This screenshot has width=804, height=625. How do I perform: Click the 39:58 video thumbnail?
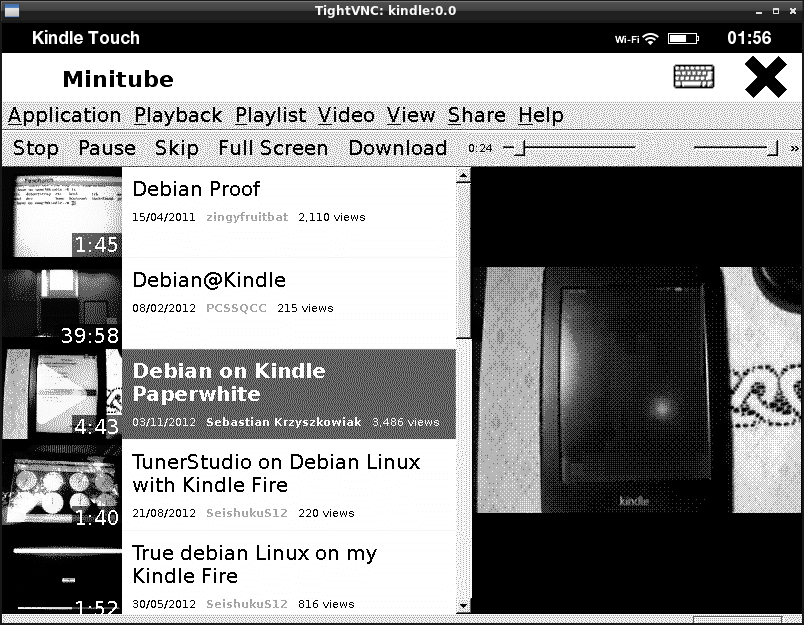click(62, 303)
